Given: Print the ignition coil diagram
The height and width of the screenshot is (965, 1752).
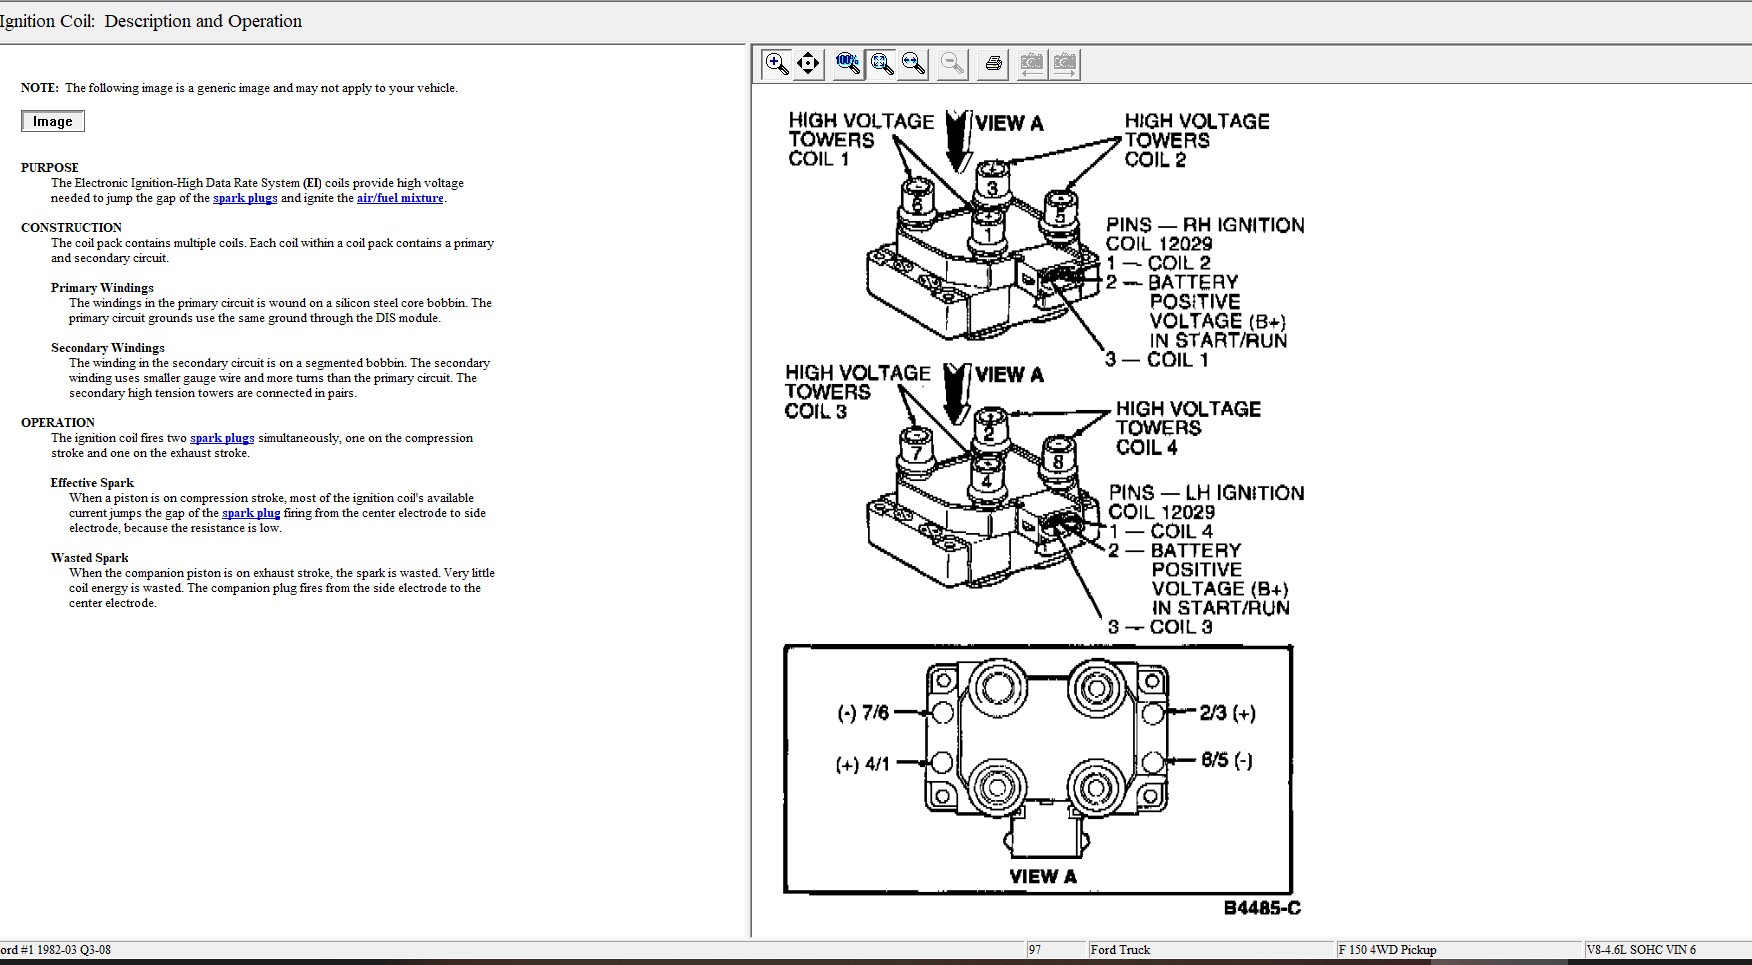Looking at the screenshot, I should click(x=993, y=64).
